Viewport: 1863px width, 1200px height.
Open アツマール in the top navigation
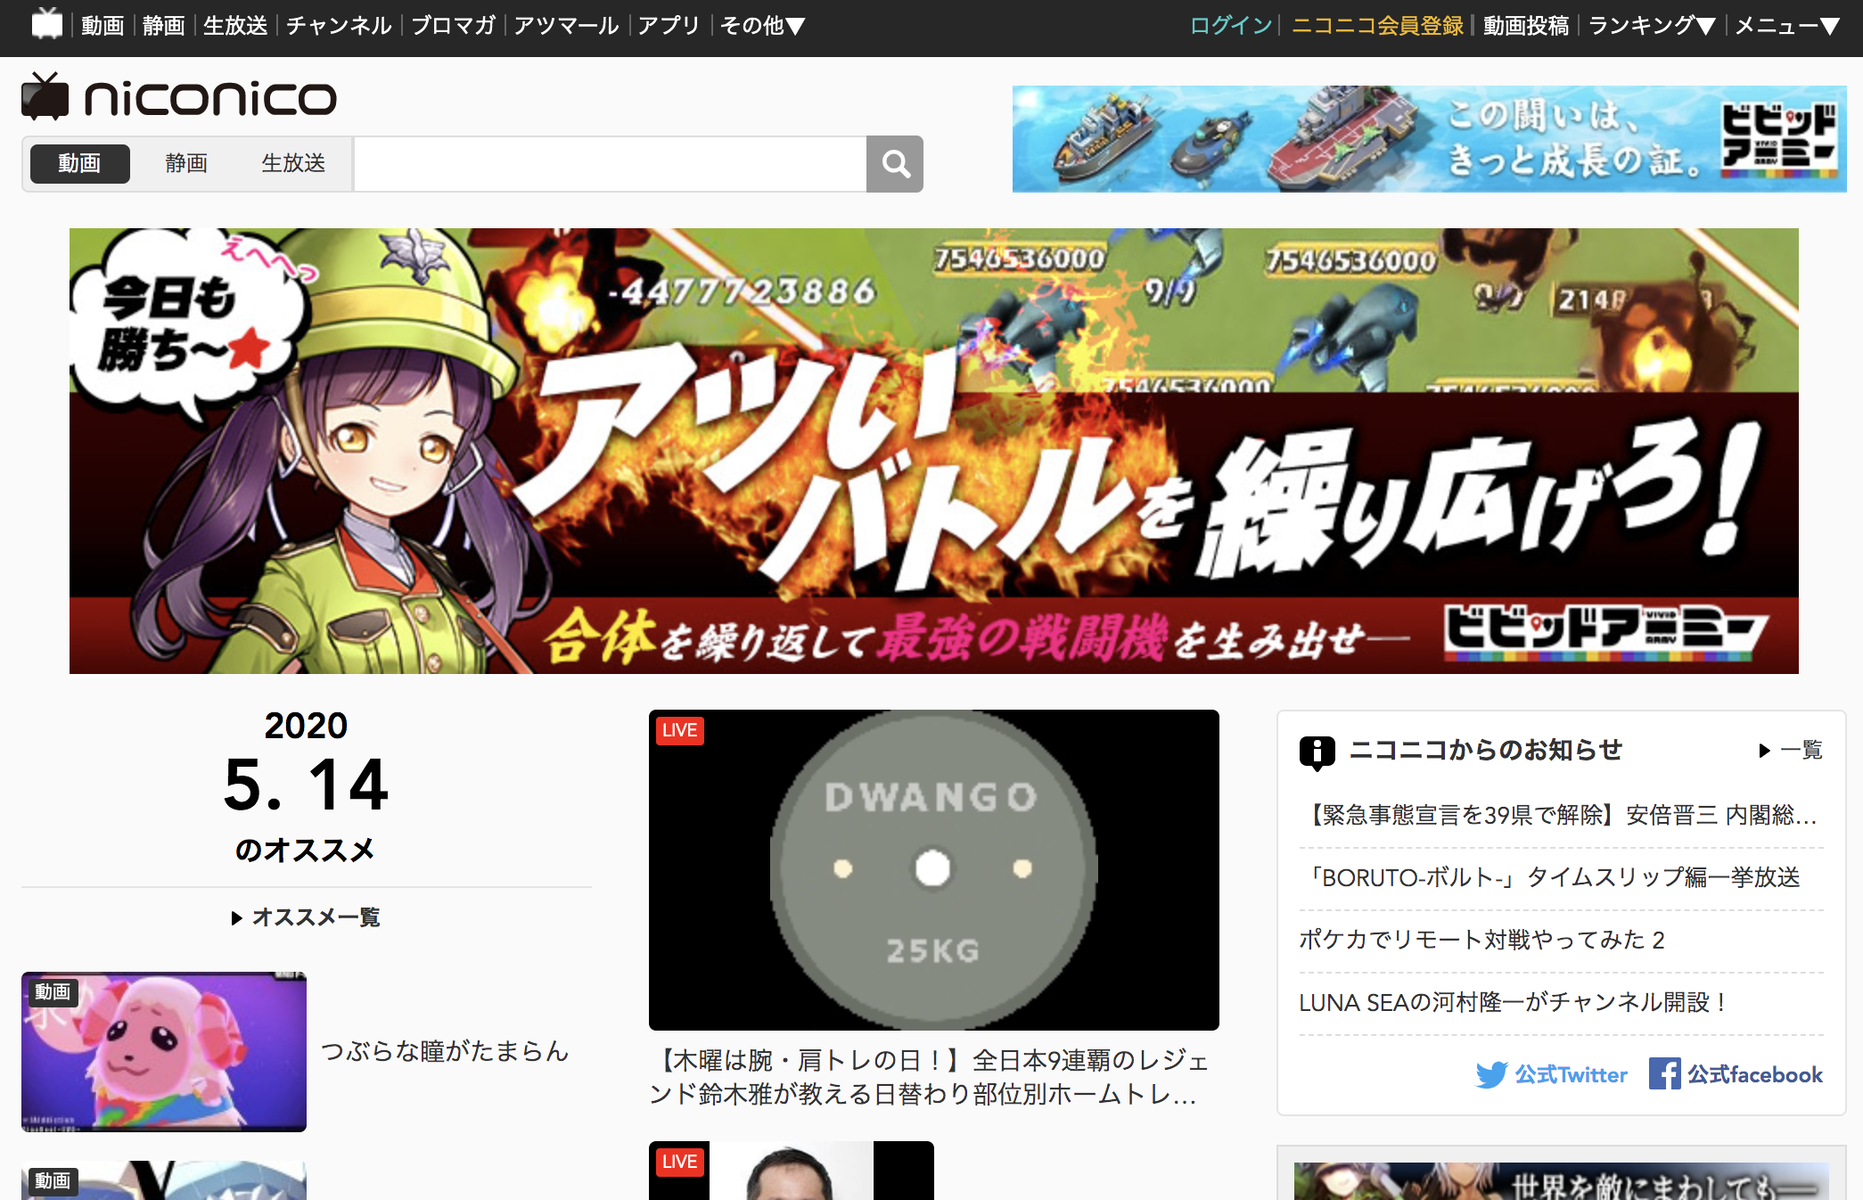[566, 25]
